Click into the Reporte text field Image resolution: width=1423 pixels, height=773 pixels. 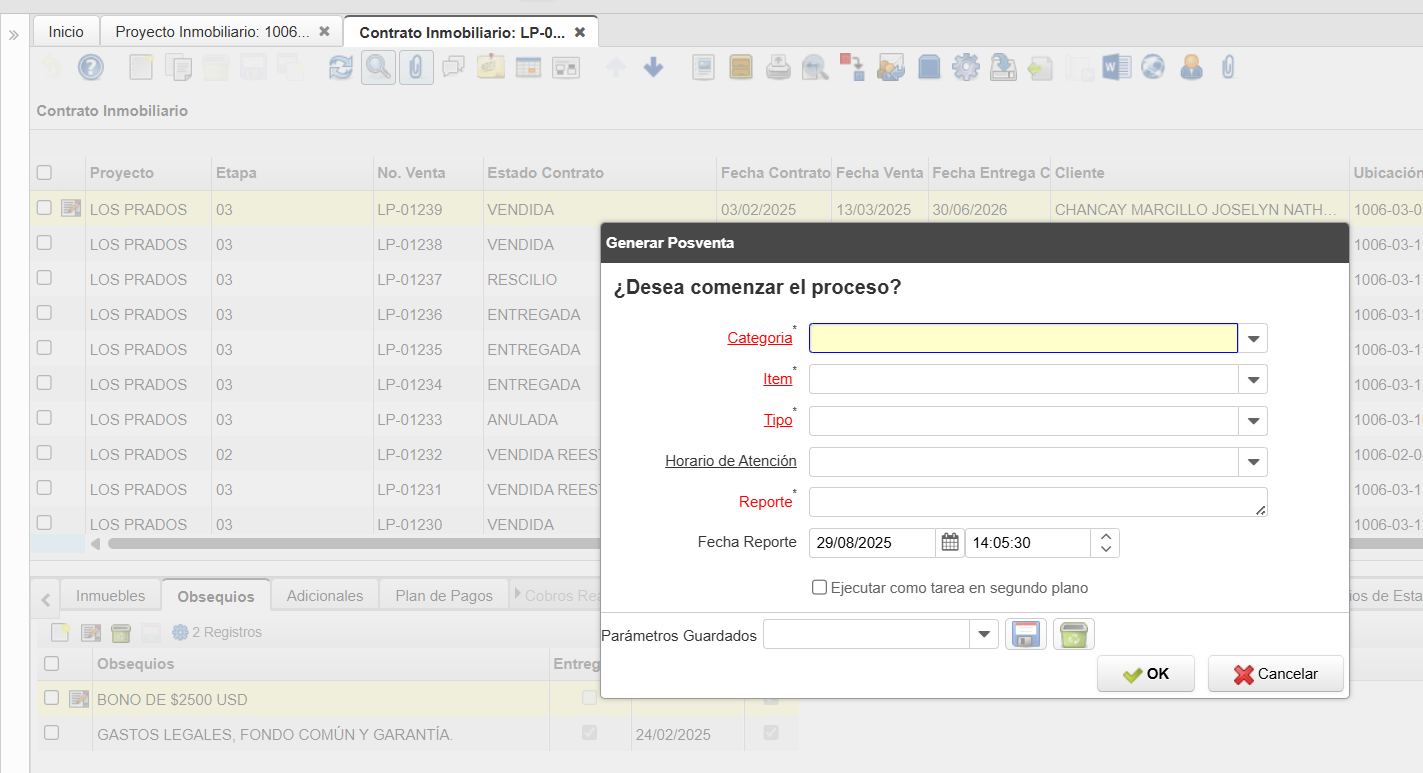(1037, 502)
